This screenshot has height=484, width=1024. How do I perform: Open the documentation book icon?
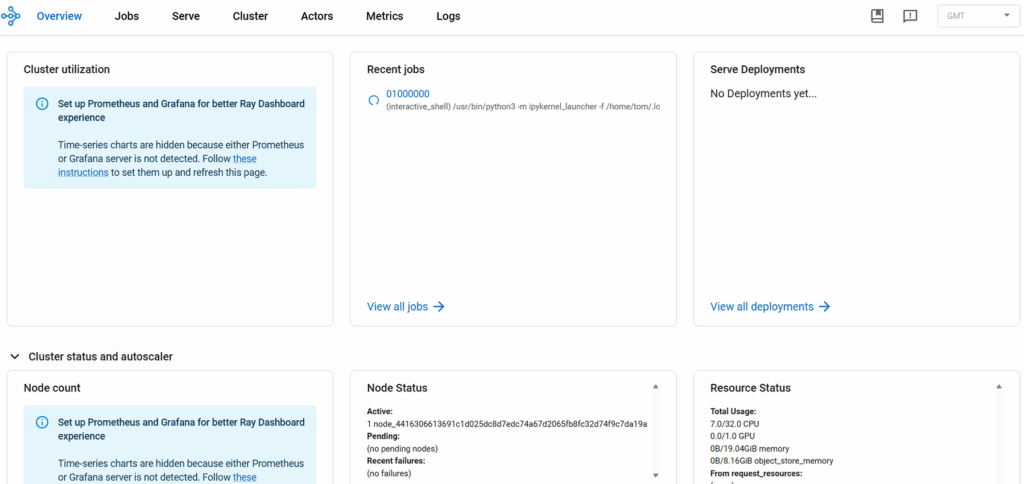(877, 16)
